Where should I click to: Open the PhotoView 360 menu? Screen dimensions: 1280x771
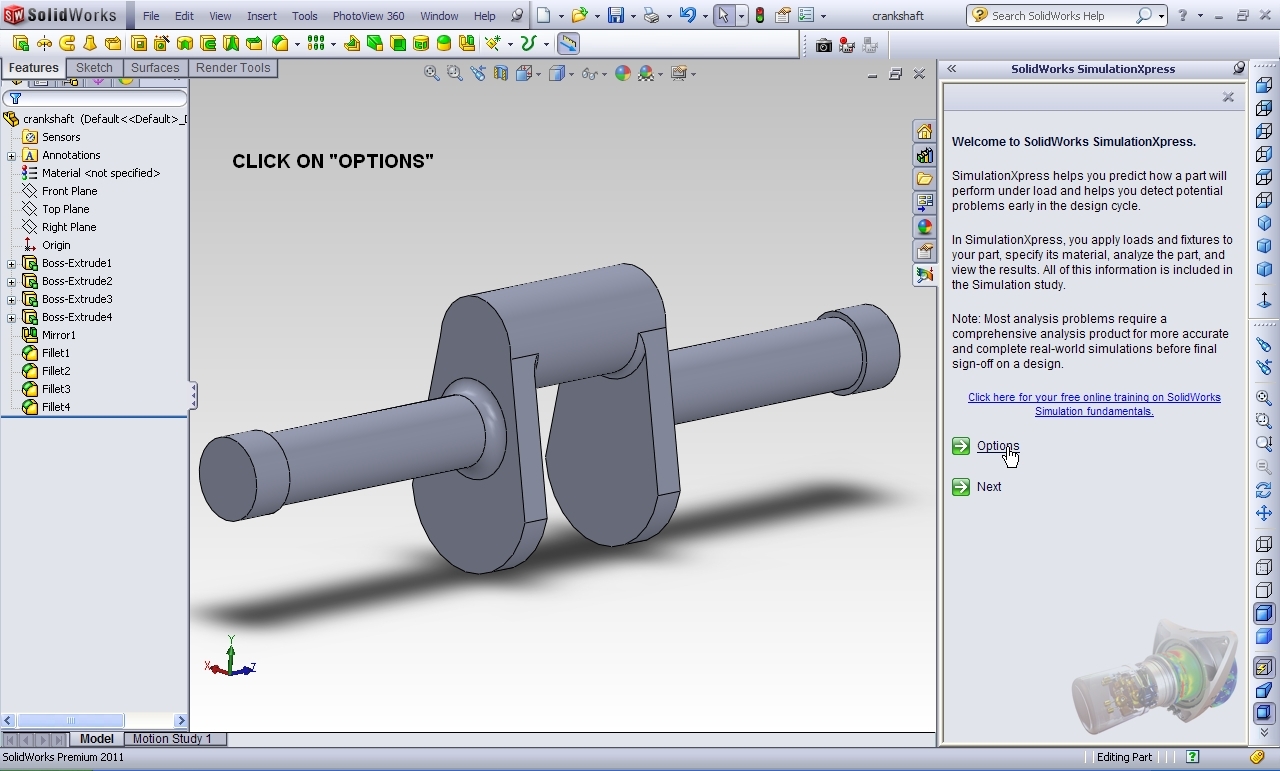[368, 16]
